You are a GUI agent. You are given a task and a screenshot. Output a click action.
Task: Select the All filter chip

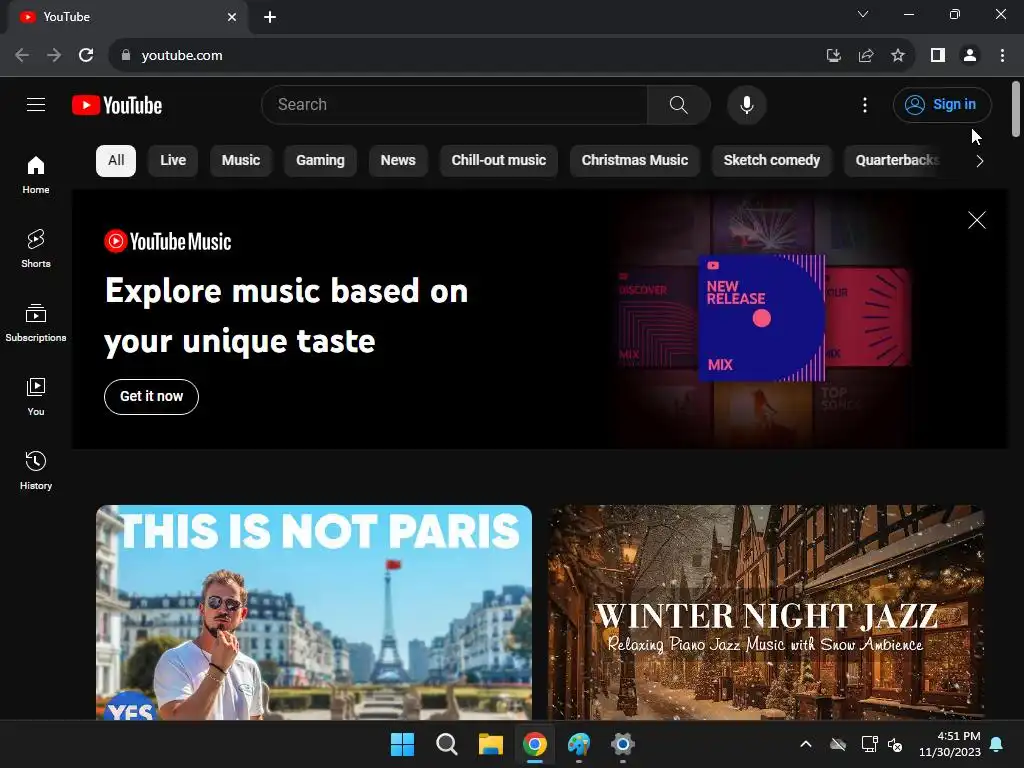point(116,161)
